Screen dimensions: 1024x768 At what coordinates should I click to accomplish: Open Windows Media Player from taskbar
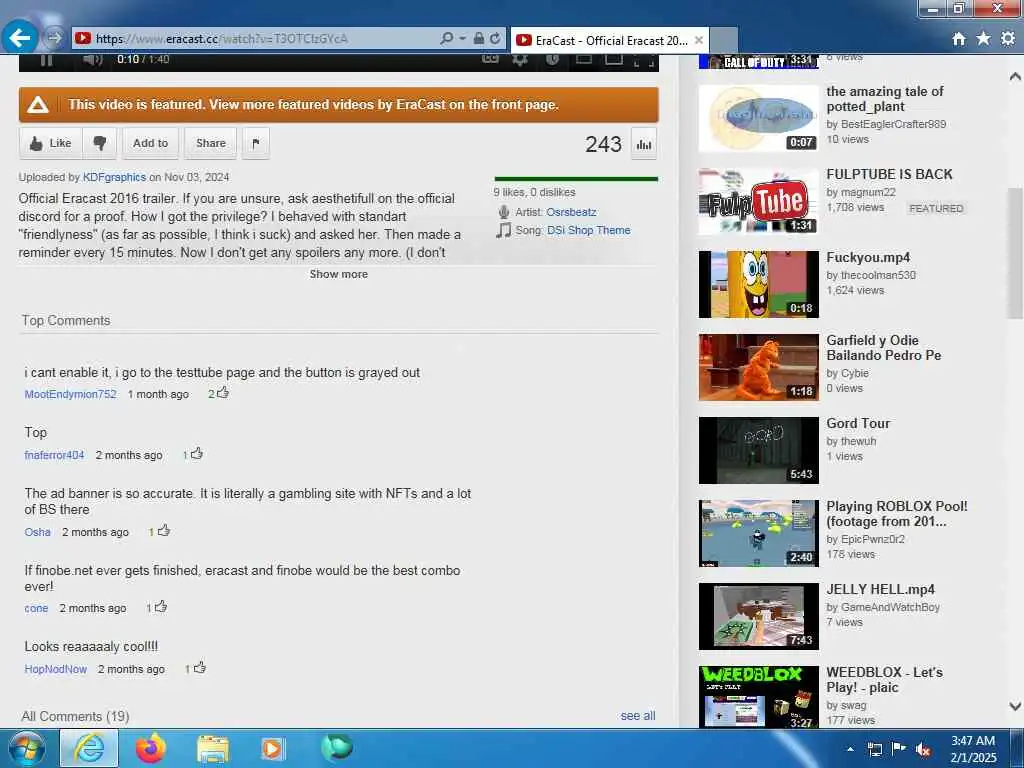pos(272,749)
